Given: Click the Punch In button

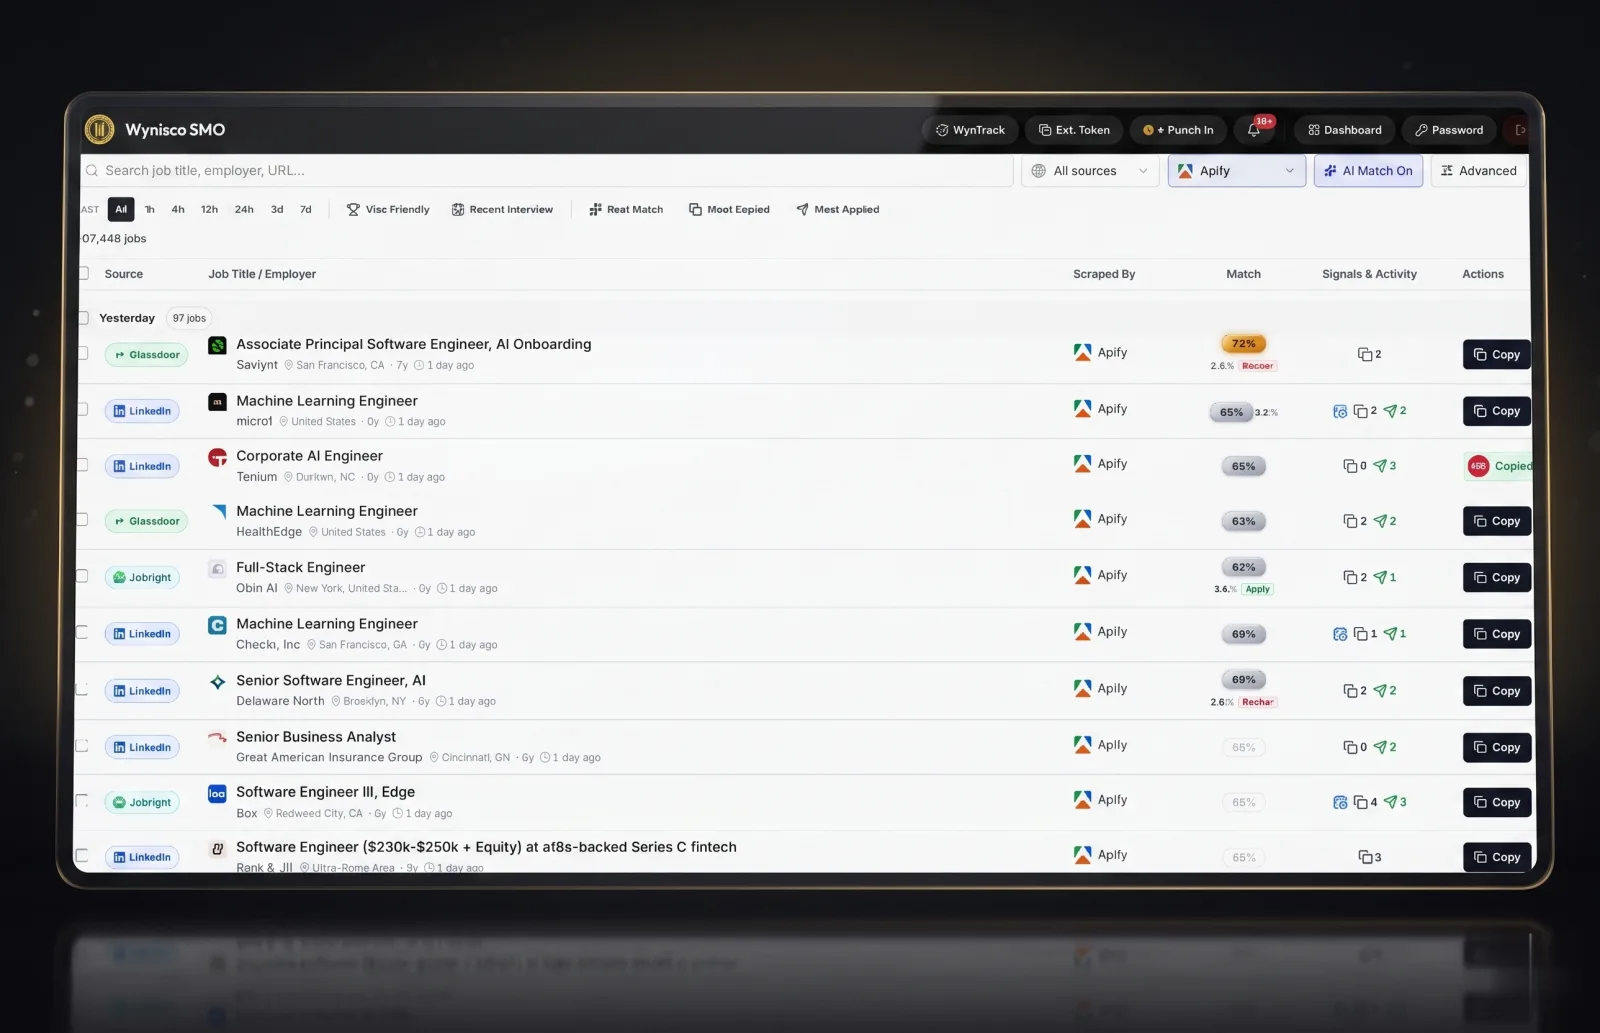Looking at the screenshot, I should pyautogui.click(x=1178, y=130).
